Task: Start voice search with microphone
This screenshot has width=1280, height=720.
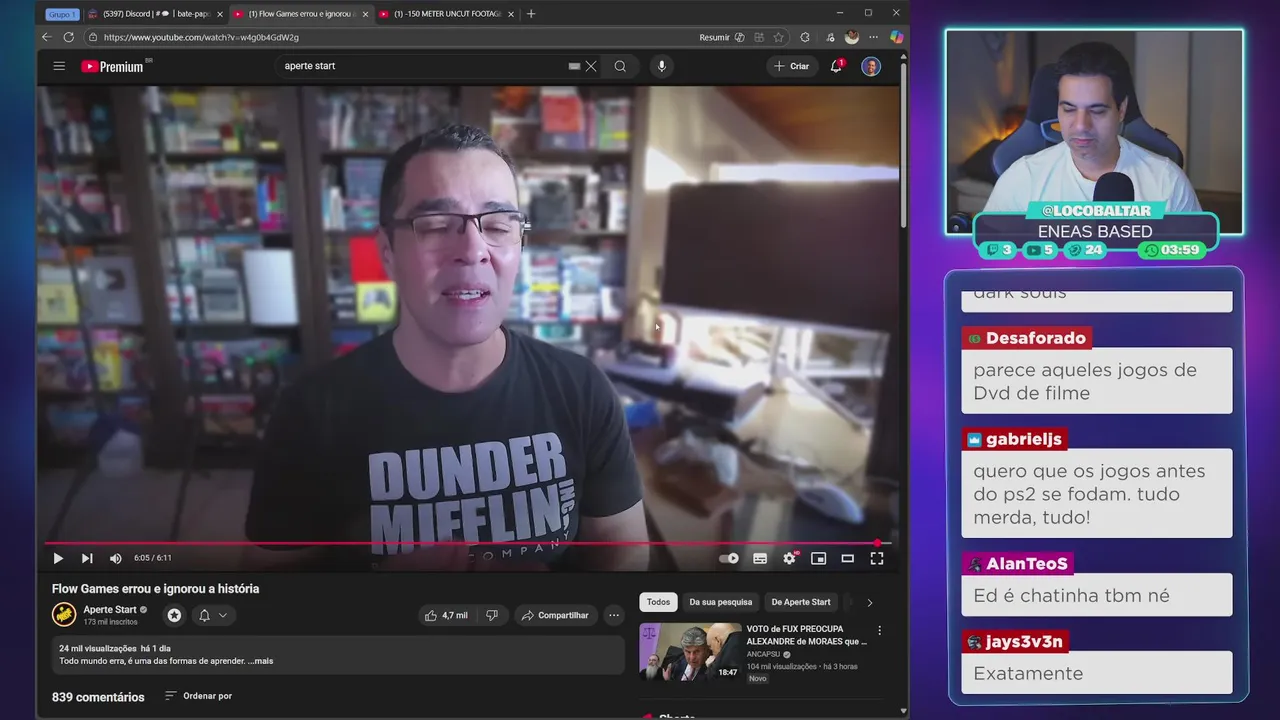Action: pyautogui.click(x=661, y=66)
